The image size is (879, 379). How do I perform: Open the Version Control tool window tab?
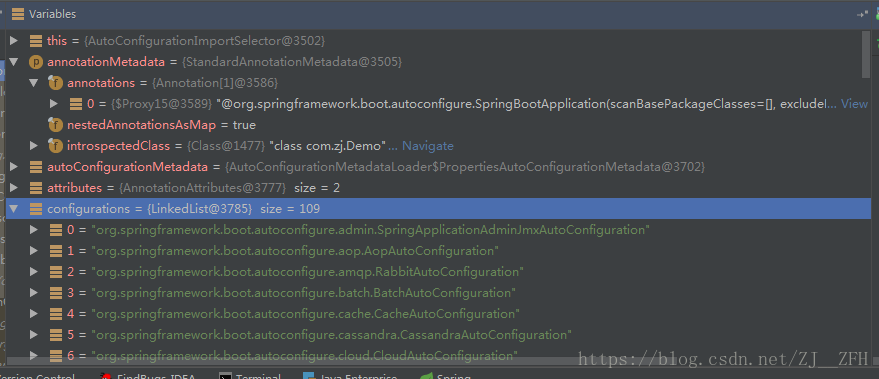[x=37, y=376]
